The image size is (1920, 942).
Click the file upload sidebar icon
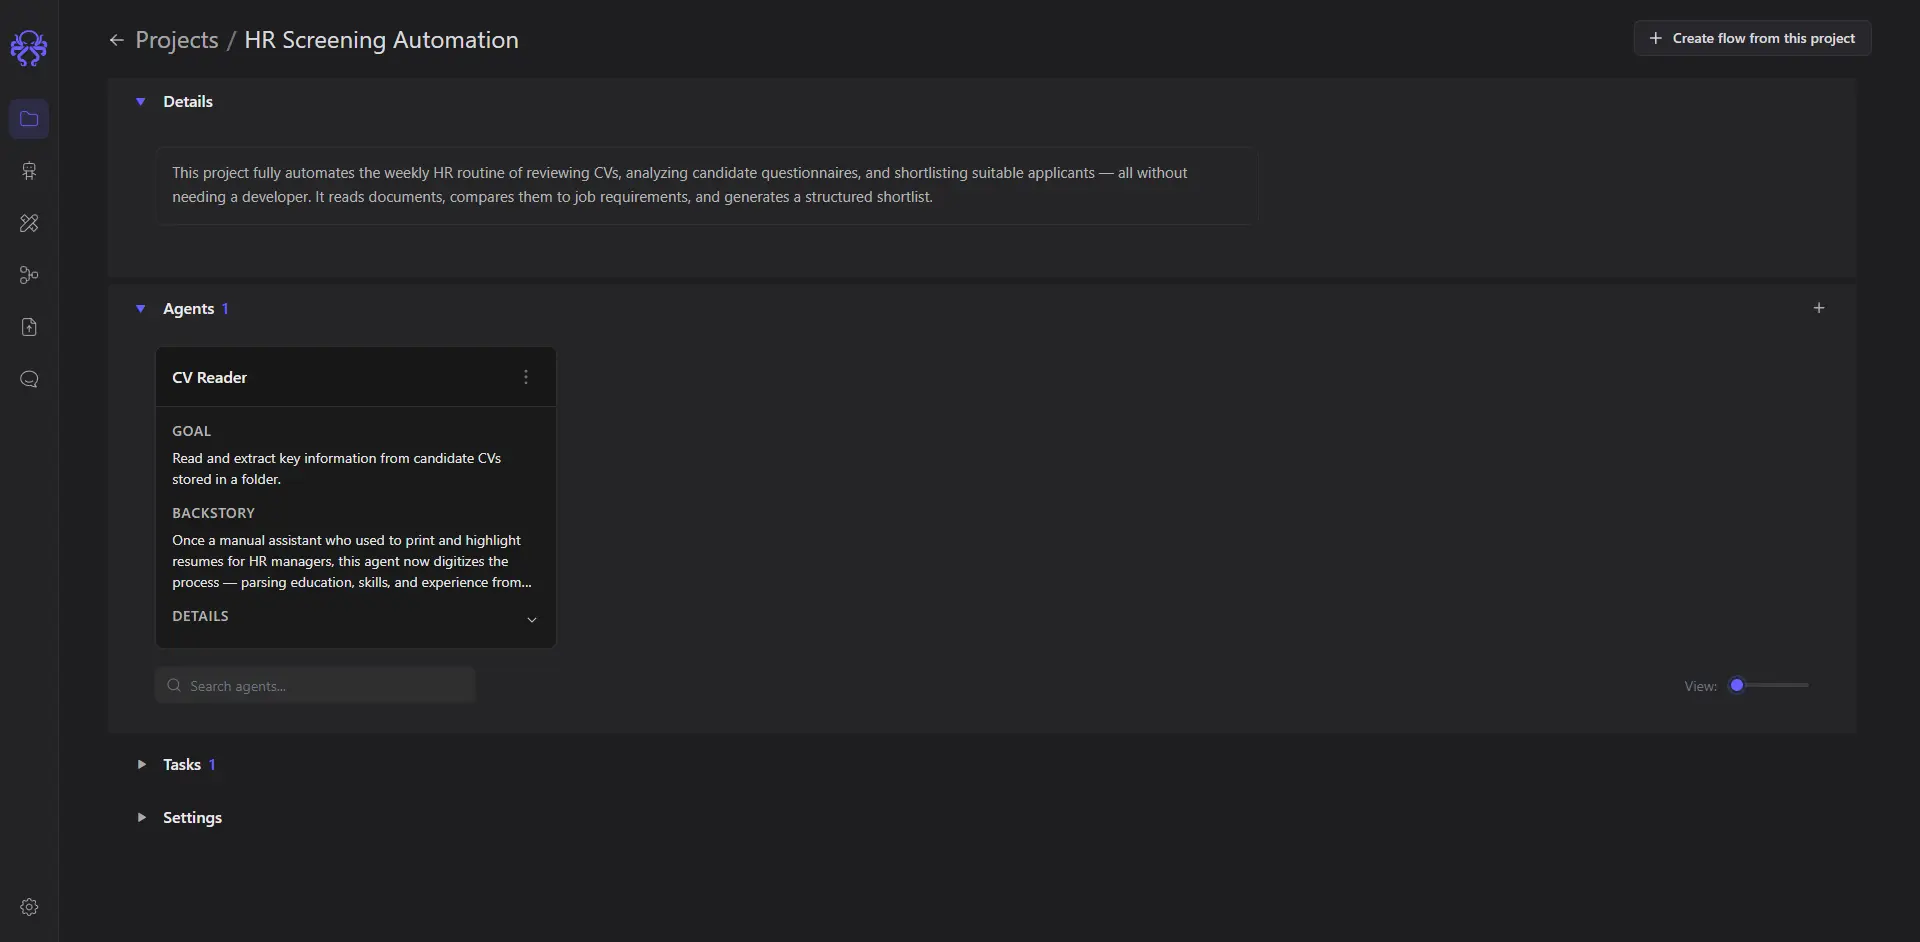pos(29,327)
